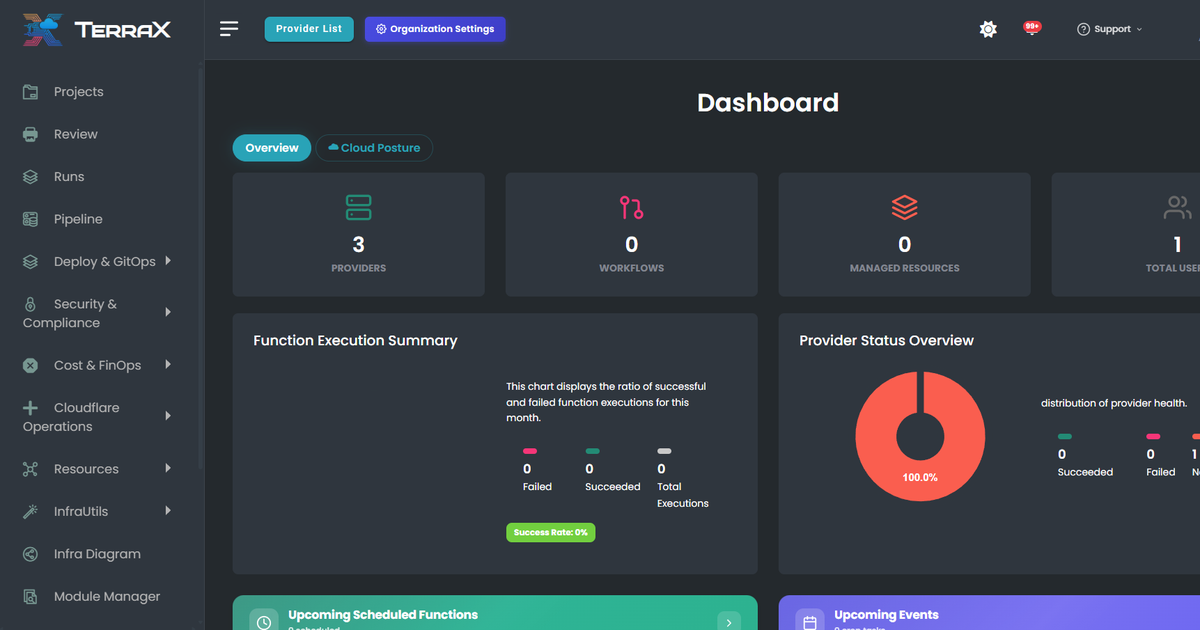1200x630 pixels.
Task: Expand InfraUtils submenu arrow
Action: [x=168, y=511]
